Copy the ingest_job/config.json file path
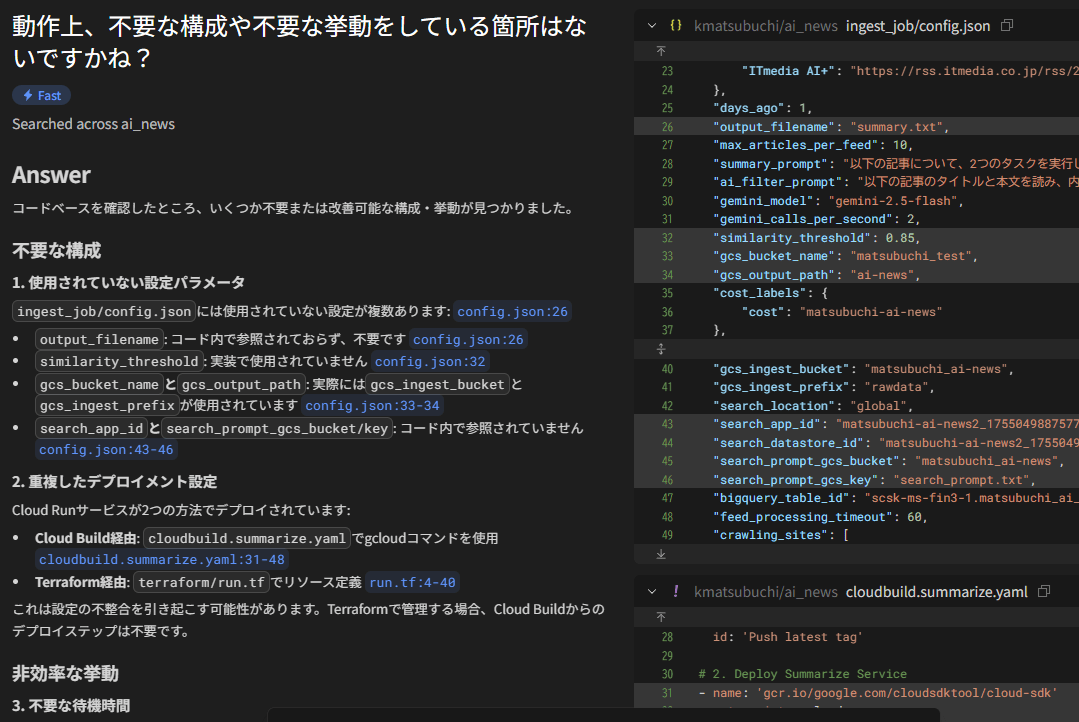The width and height of the screenshot is (1079, 722). (x=1007, y=25)
